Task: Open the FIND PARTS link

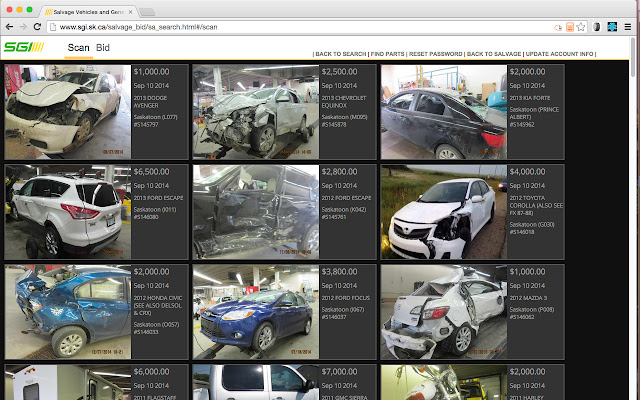Action: pos(388,54)
